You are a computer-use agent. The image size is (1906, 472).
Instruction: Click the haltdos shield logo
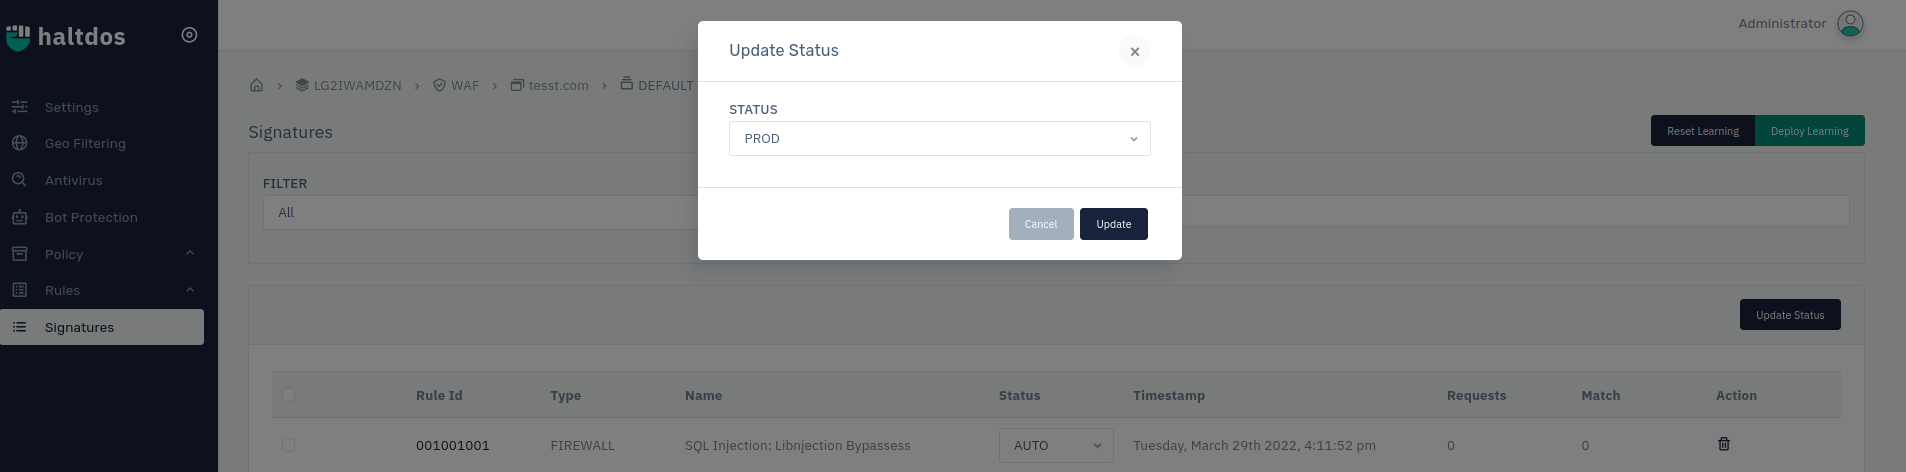tap(18, 37)
